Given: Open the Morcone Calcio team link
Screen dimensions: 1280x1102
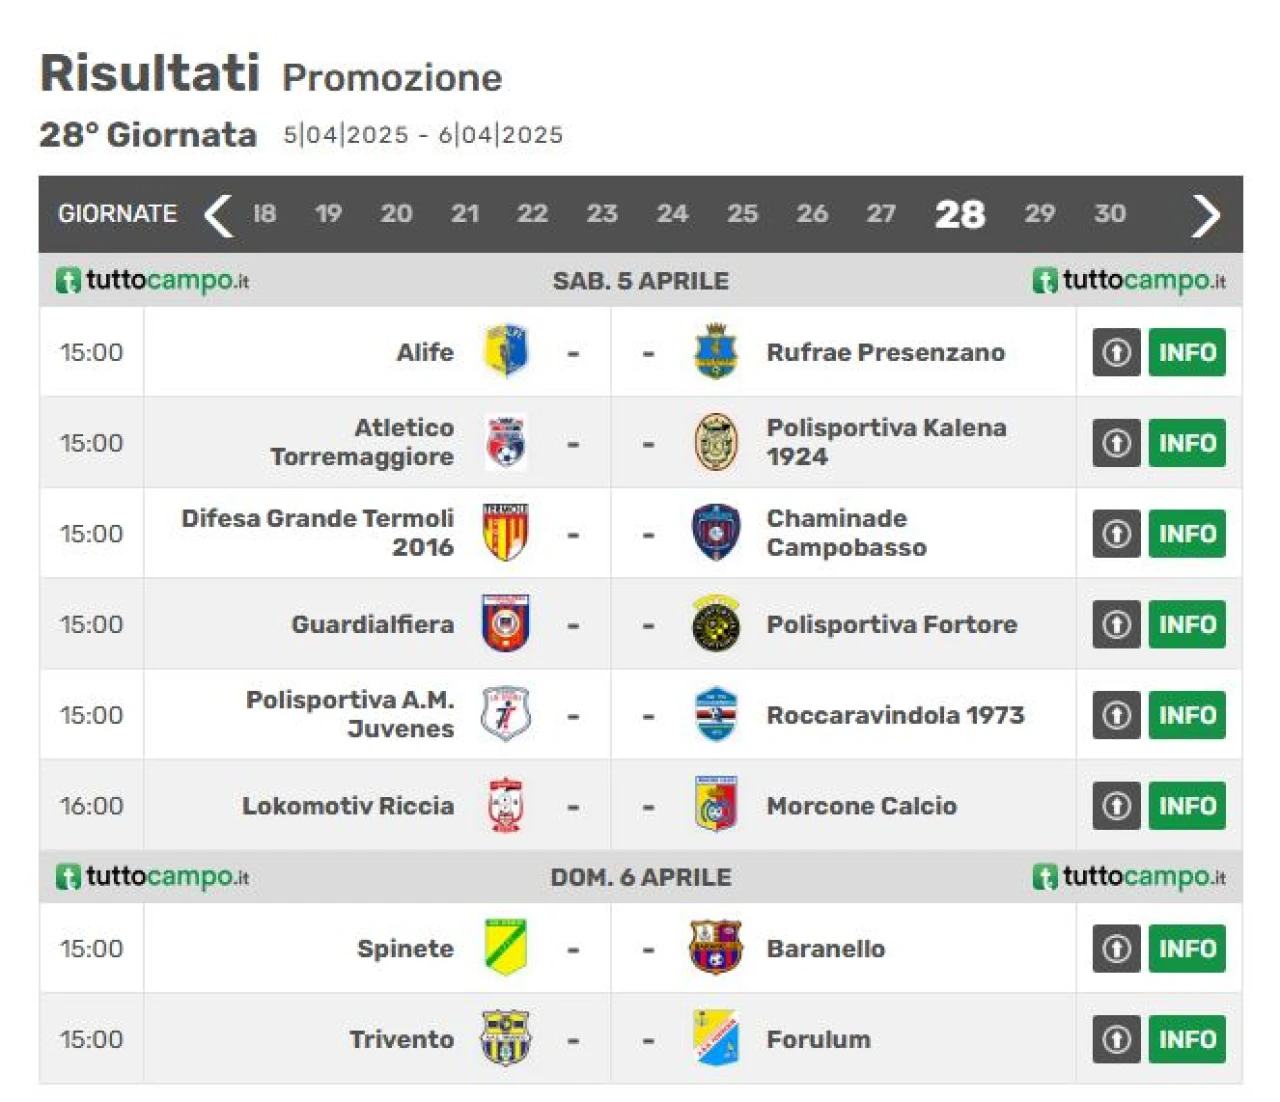Looking at the screenshot, I should (861, 806).
